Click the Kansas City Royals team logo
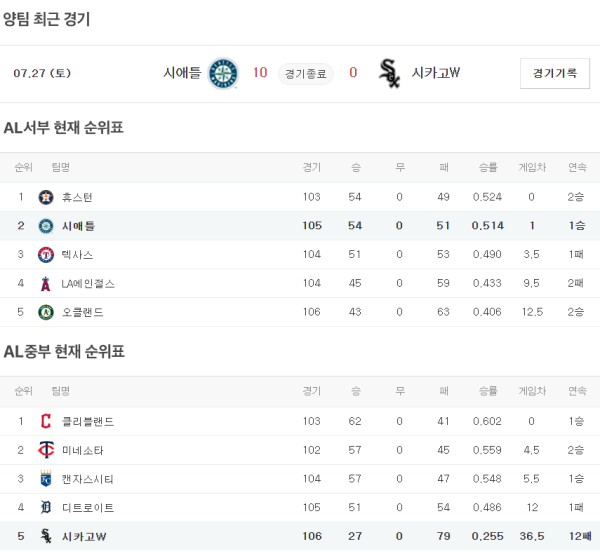This screenshot has width=600, height=556. [45, 479]
